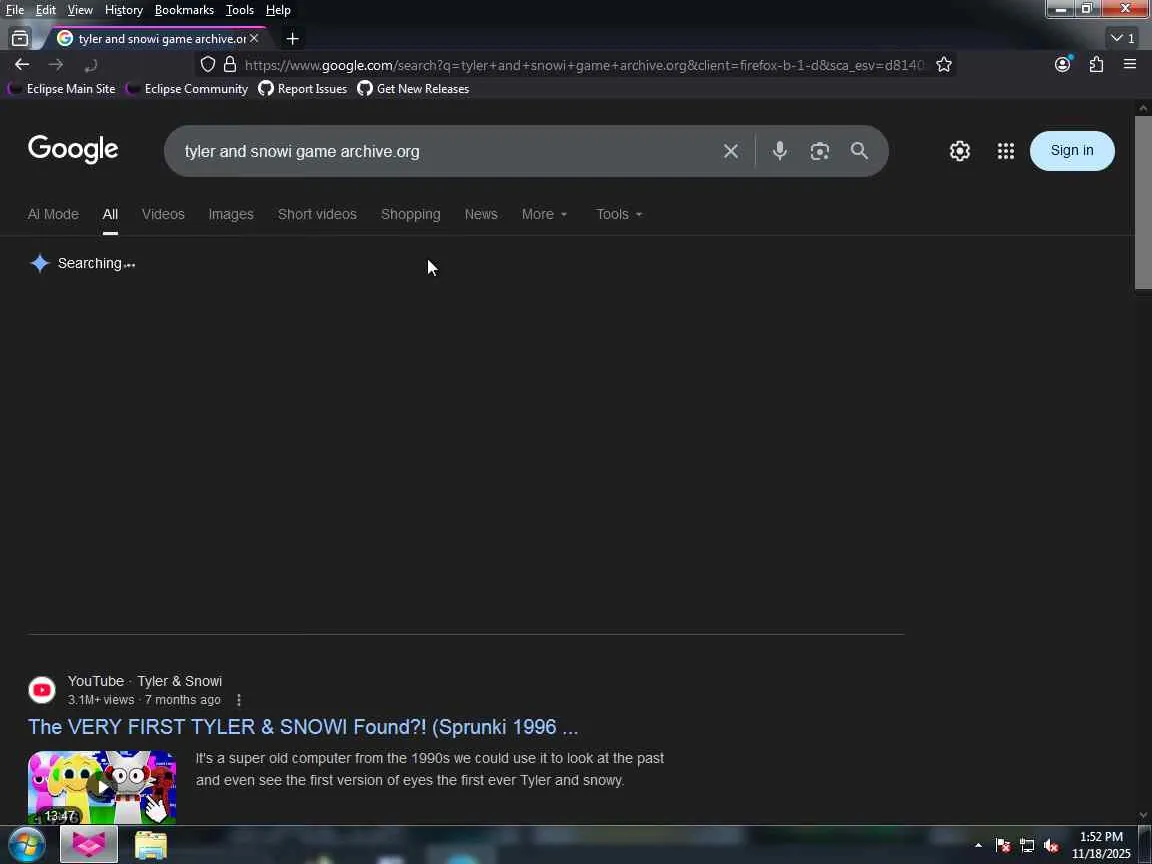The height and width of the screenshot is (864, 1152).
Task: Open Report Issues bookmark
Action: click(303, 89)
